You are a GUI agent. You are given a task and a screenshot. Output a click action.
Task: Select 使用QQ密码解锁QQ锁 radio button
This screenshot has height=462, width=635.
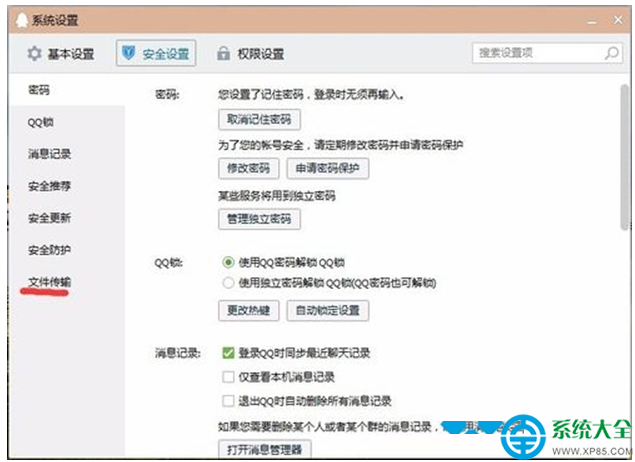coord(228,263)
